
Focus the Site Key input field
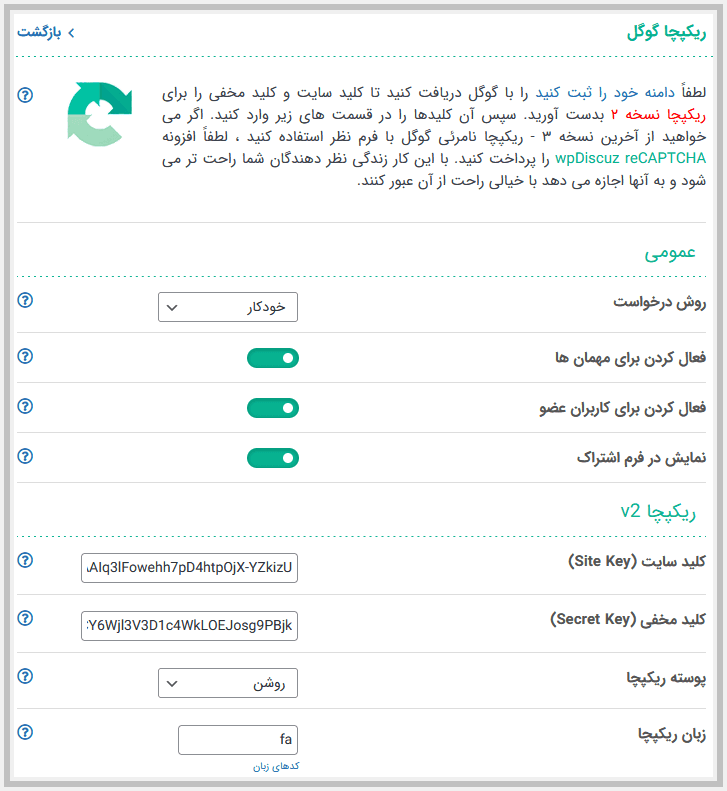(189, 568)
